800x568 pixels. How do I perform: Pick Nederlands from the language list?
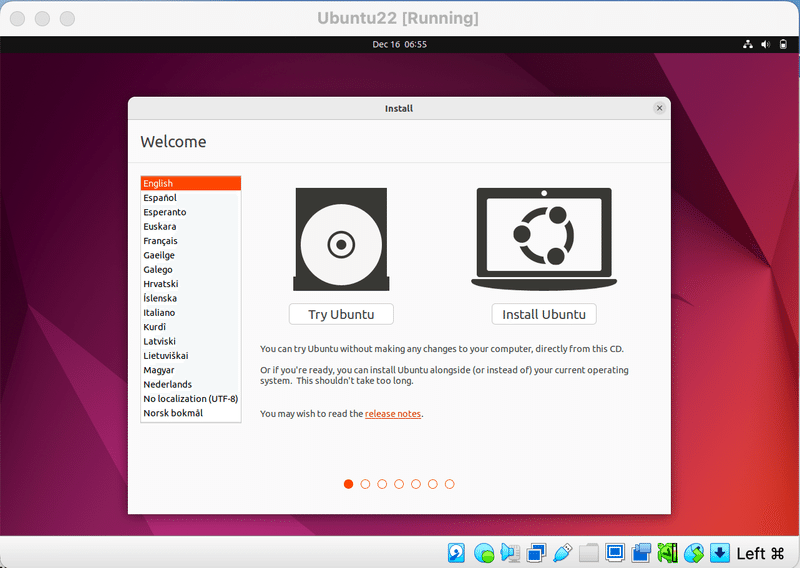click(191, 384)
